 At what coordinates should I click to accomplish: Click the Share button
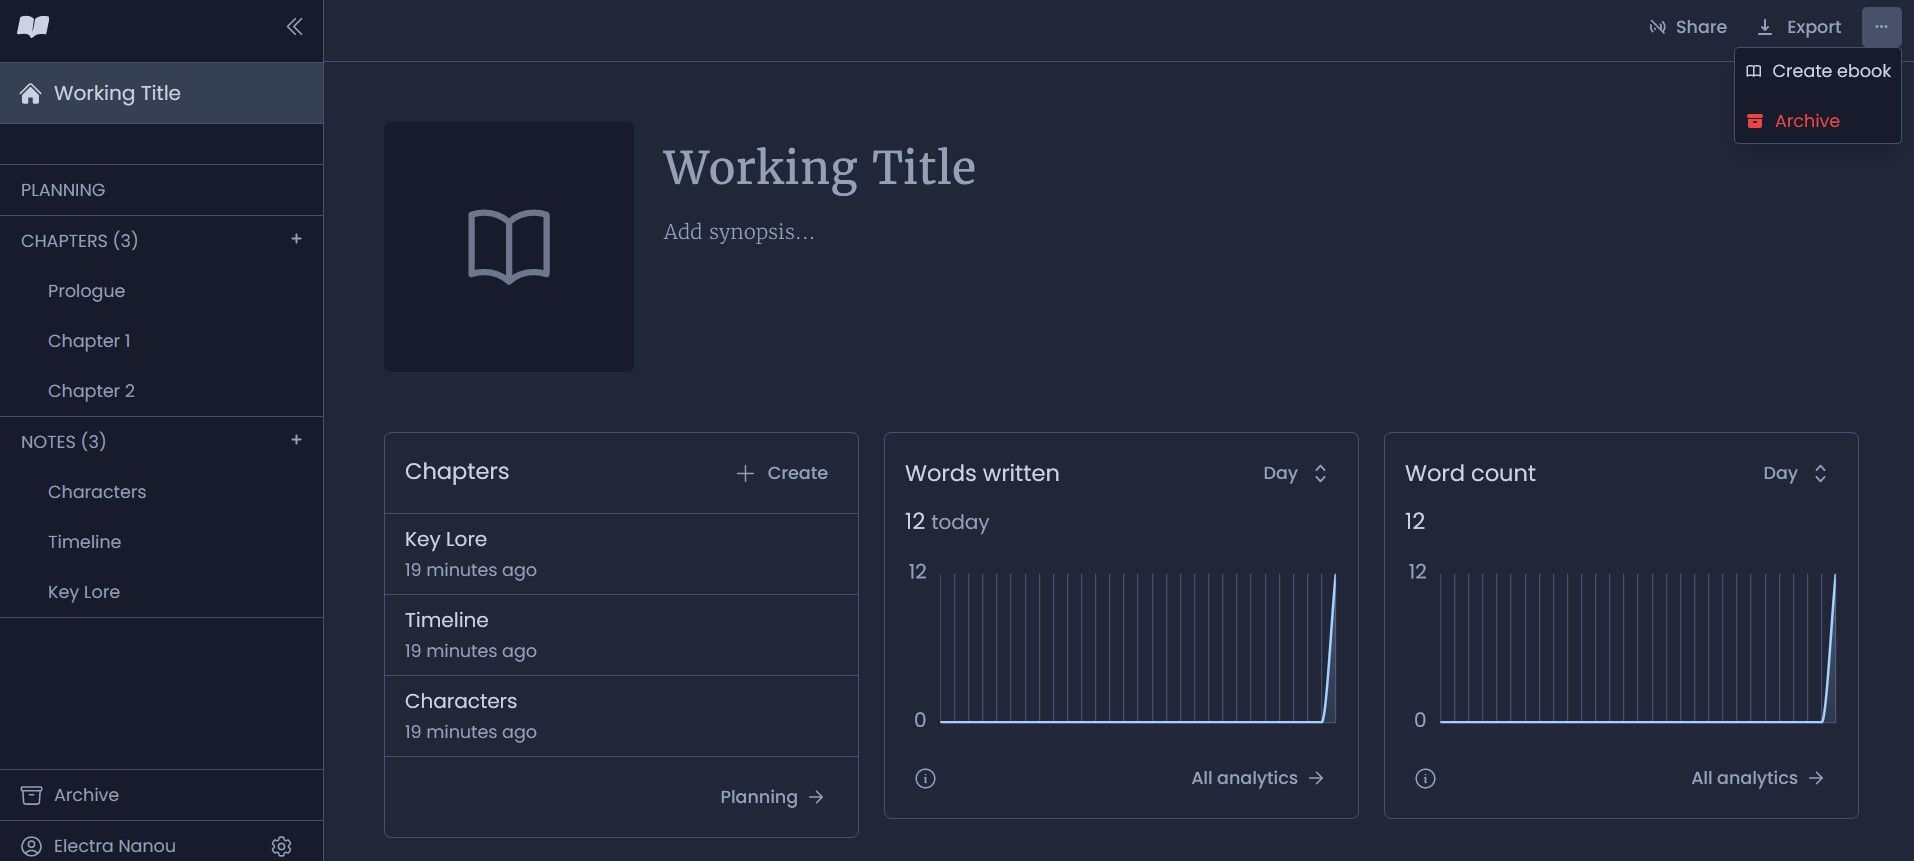coord(1688,27)
